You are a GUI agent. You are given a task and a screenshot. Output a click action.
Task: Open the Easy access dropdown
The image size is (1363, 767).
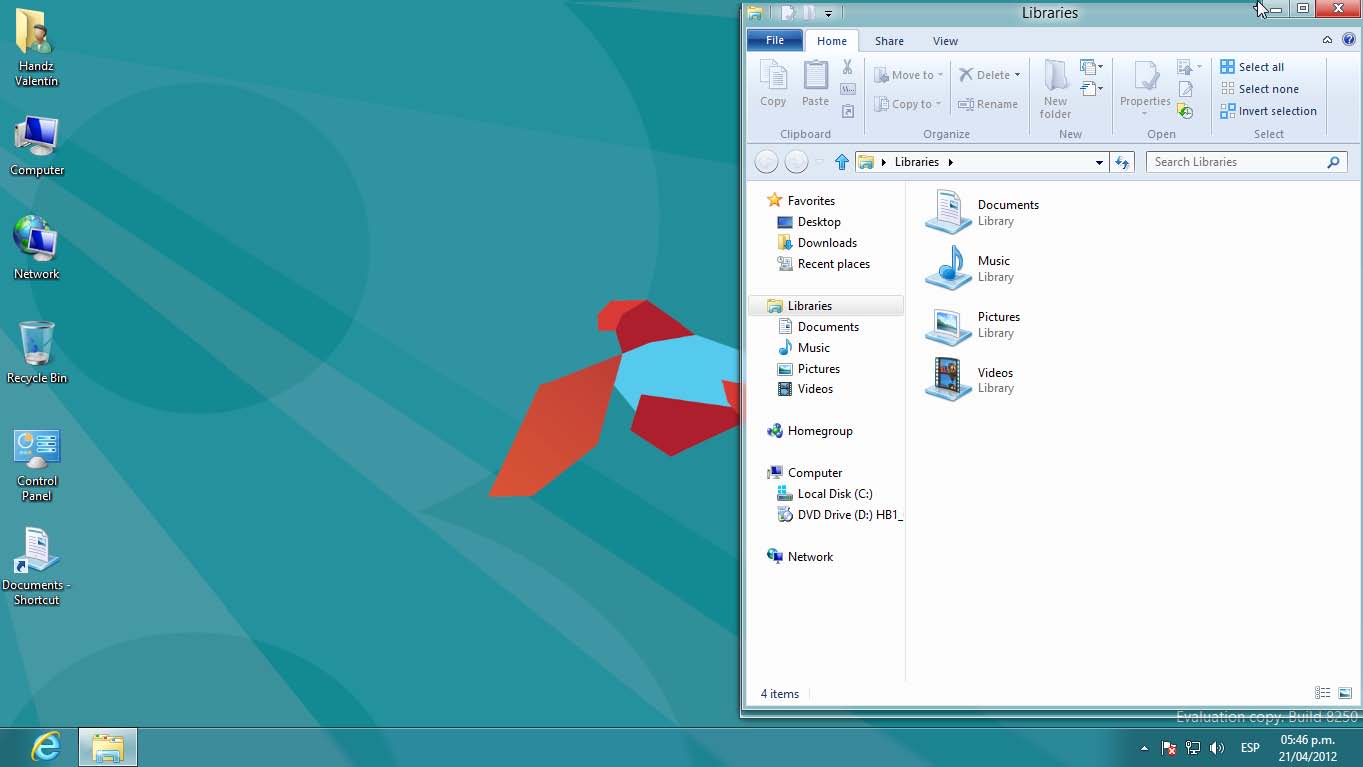1091,89
